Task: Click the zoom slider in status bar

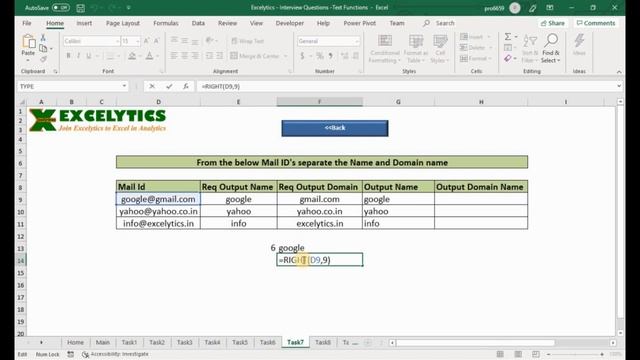Action: click(x=576, y=354)
